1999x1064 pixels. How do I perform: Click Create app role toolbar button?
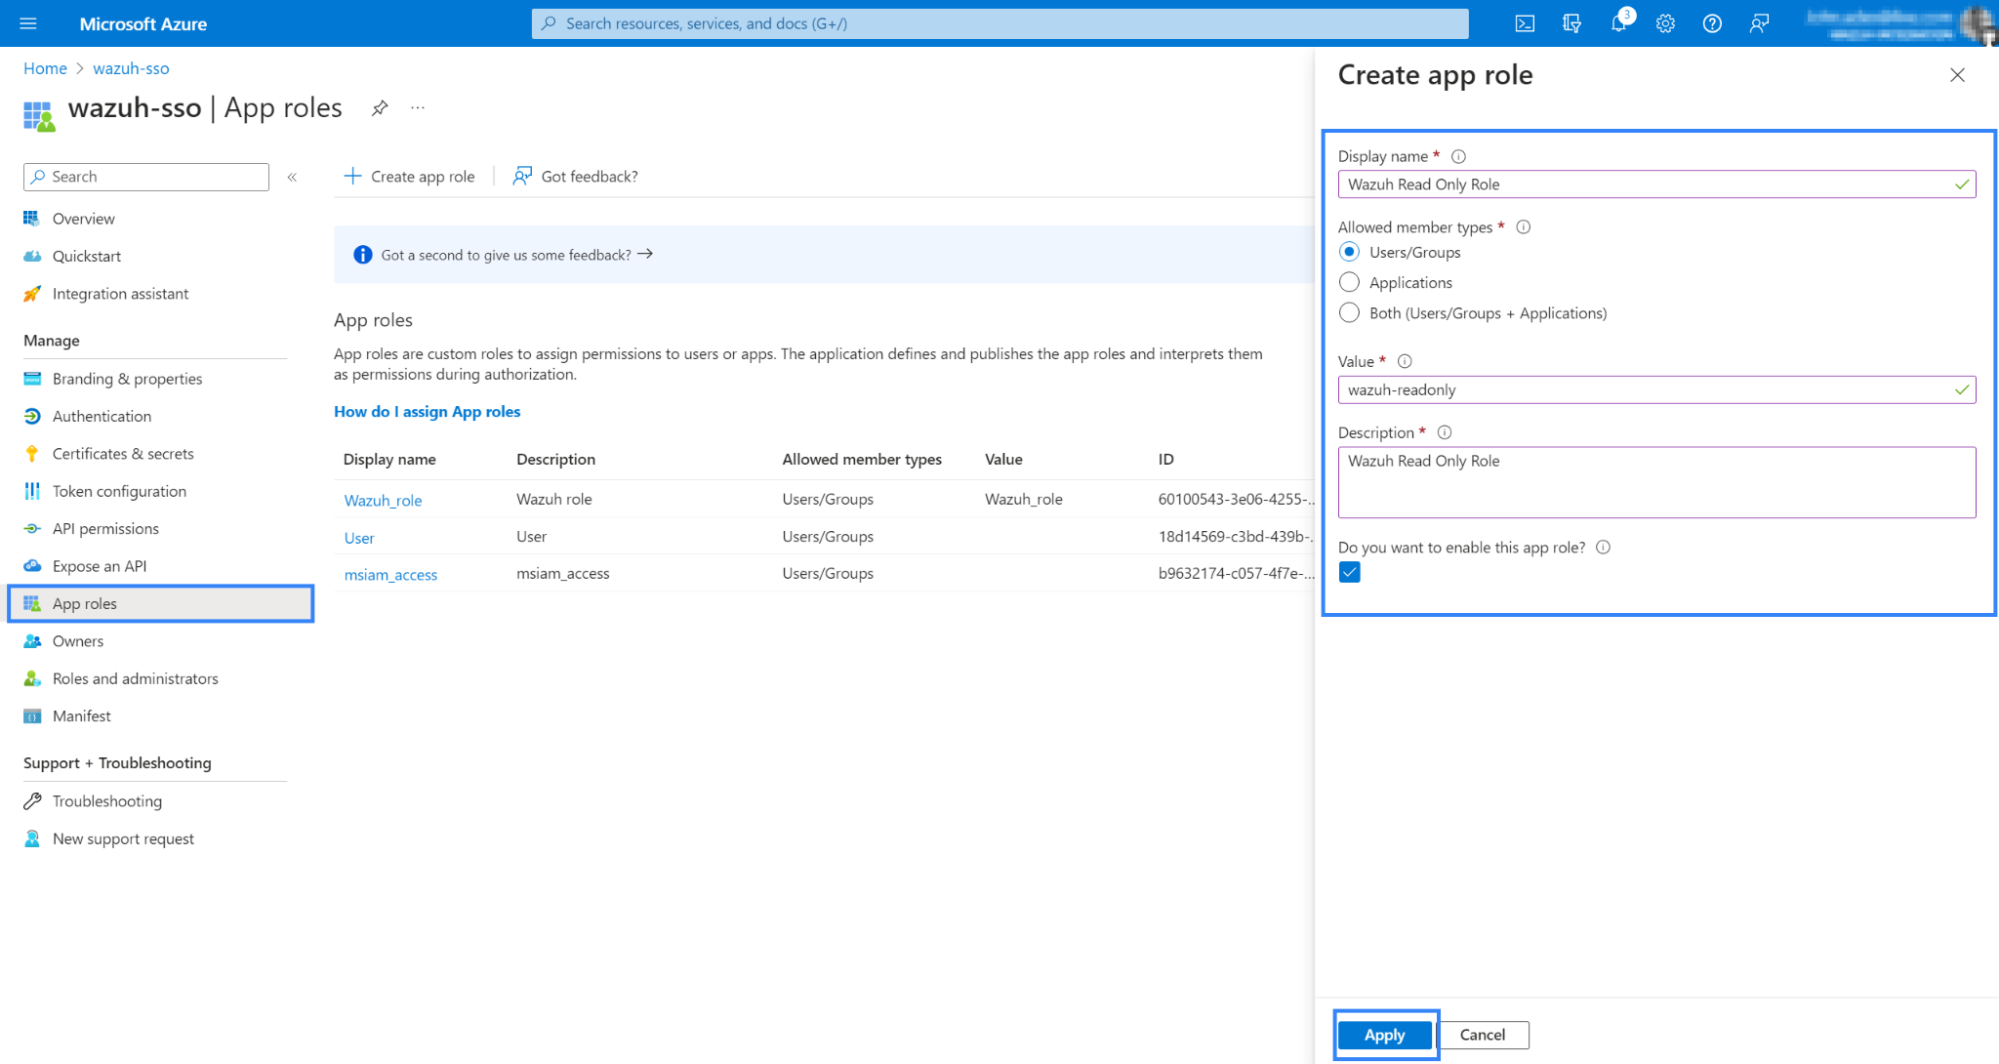409,177
